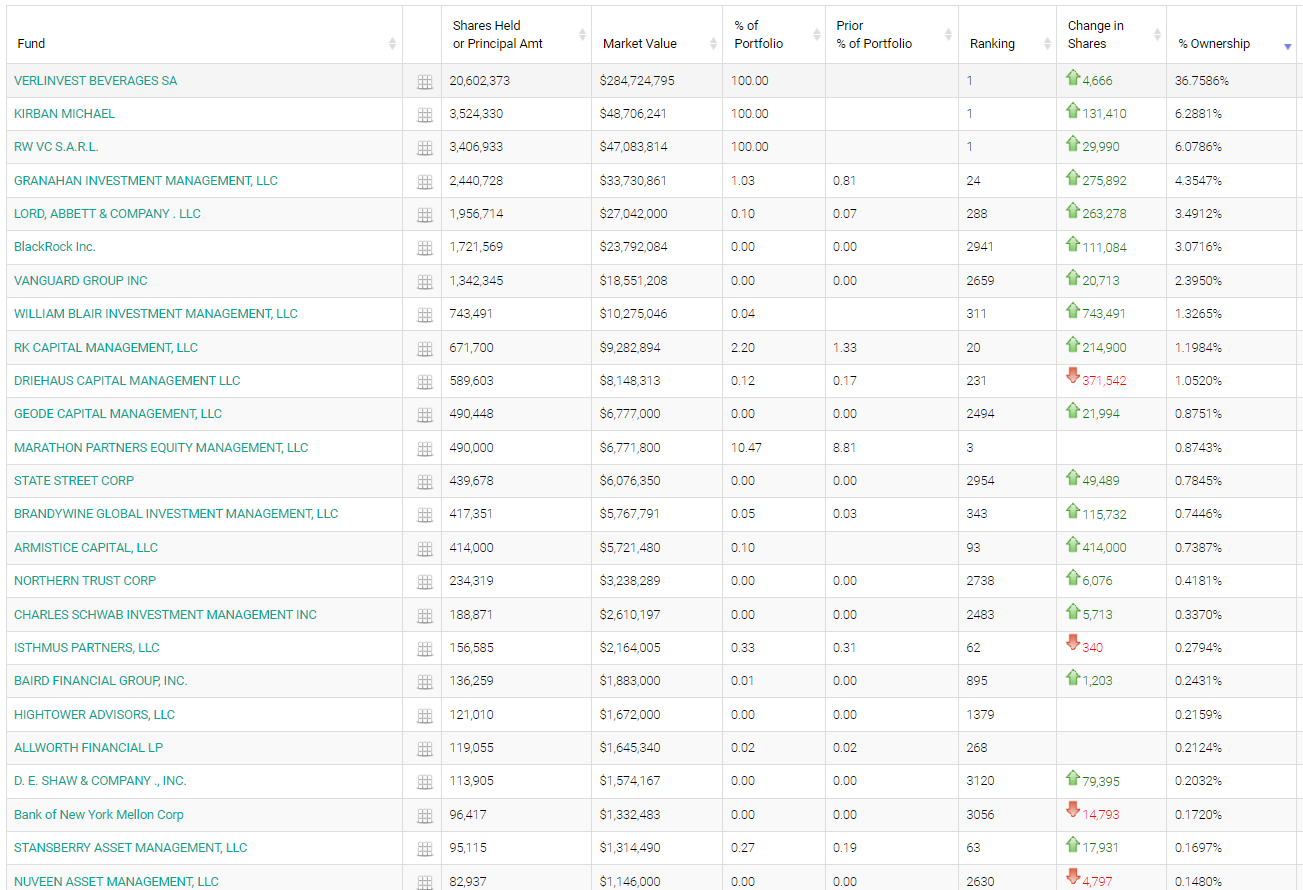Image resolution: width=1303 pixels, height=890 pixels.
Task: Open GRANAHAN INVESTMENT MANAGEMENT, LLC link
Action: pyautogui.click(x=146, y=180)
